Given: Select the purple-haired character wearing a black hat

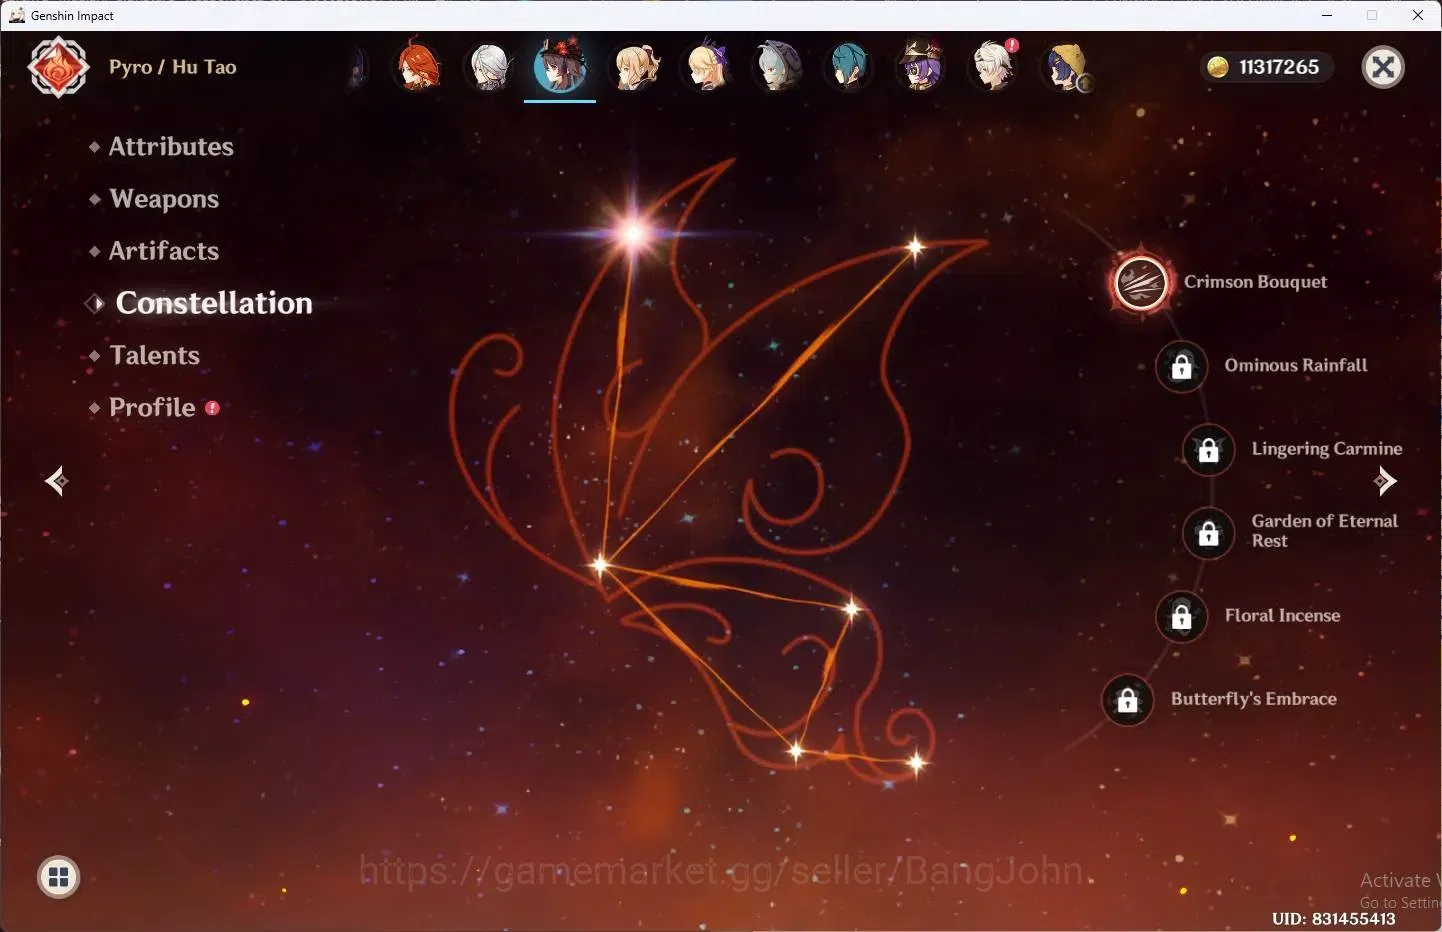Looking at the screenshot, I should coord(921,67).
